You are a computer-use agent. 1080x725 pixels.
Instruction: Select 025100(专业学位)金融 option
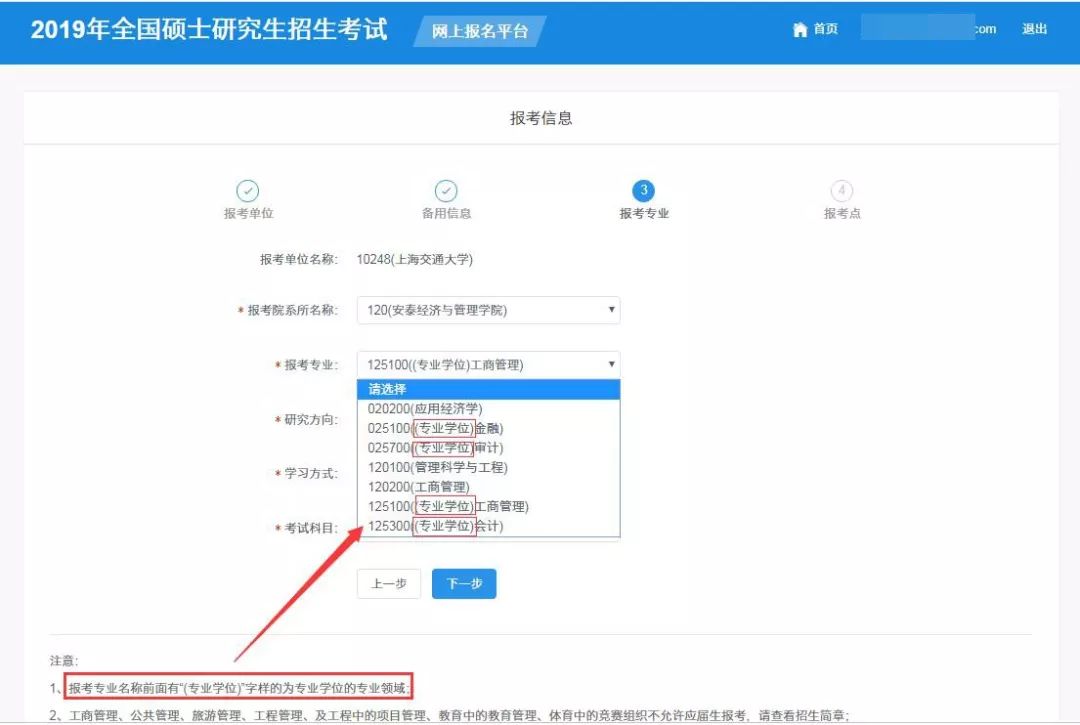click(429, 428)
